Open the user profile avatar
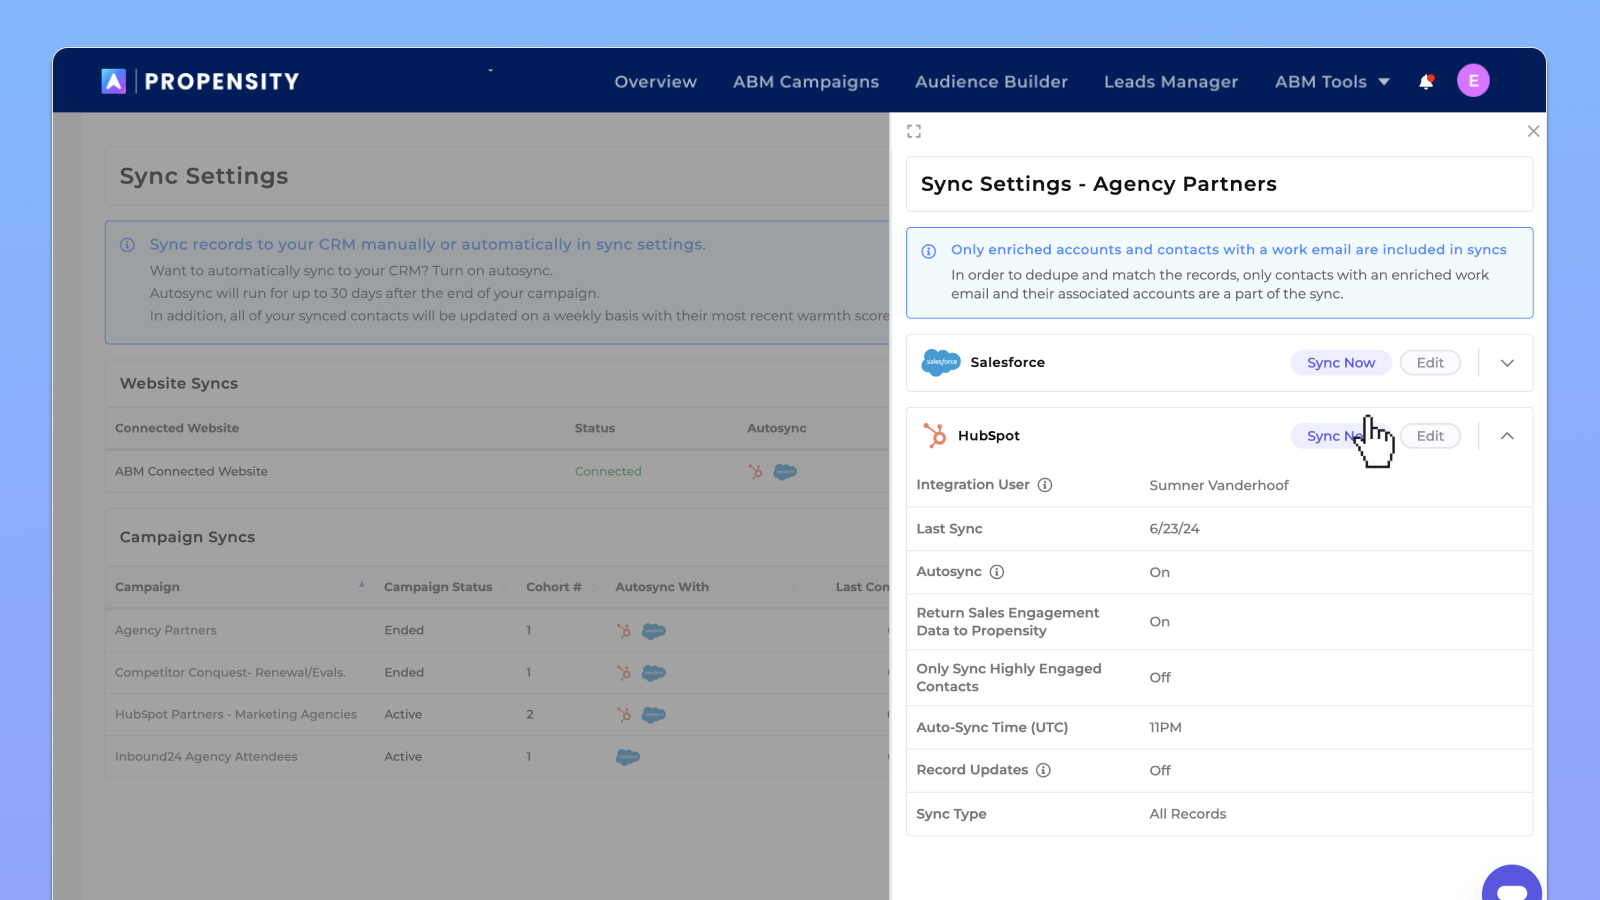Image resolution: width=1600 pixels, height=900 pixels. coord(1473,81)
